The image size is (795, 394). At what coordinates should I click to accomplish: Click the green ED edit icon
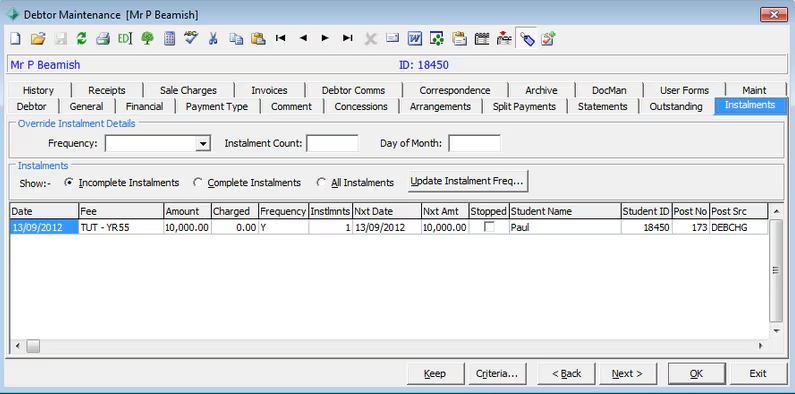(x=125, y=39)
